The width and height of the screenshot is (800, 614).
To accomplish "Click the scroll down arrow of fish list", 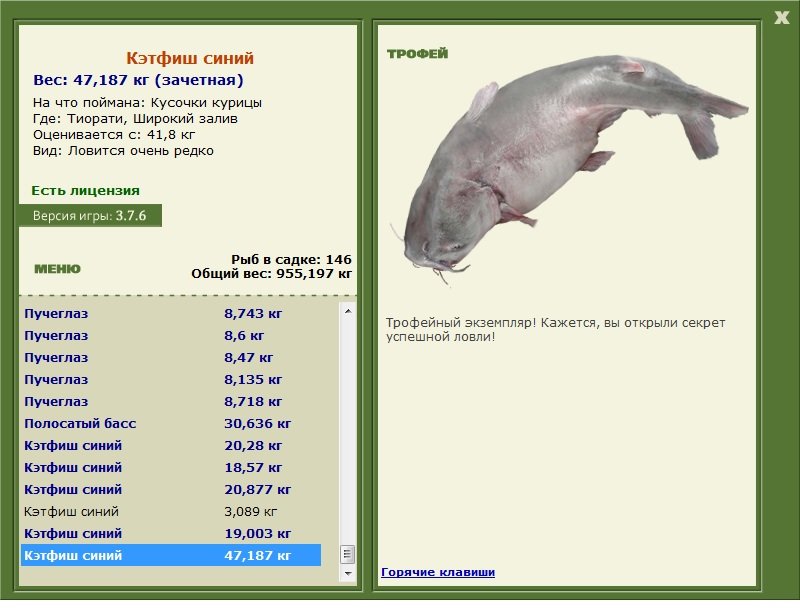I will [348, 574].
